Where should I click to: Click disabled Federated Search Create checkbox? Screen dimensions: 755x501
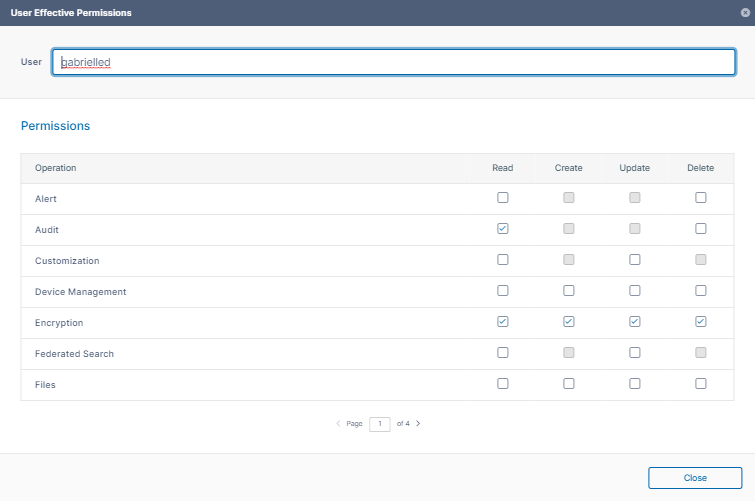click(569, 353)
